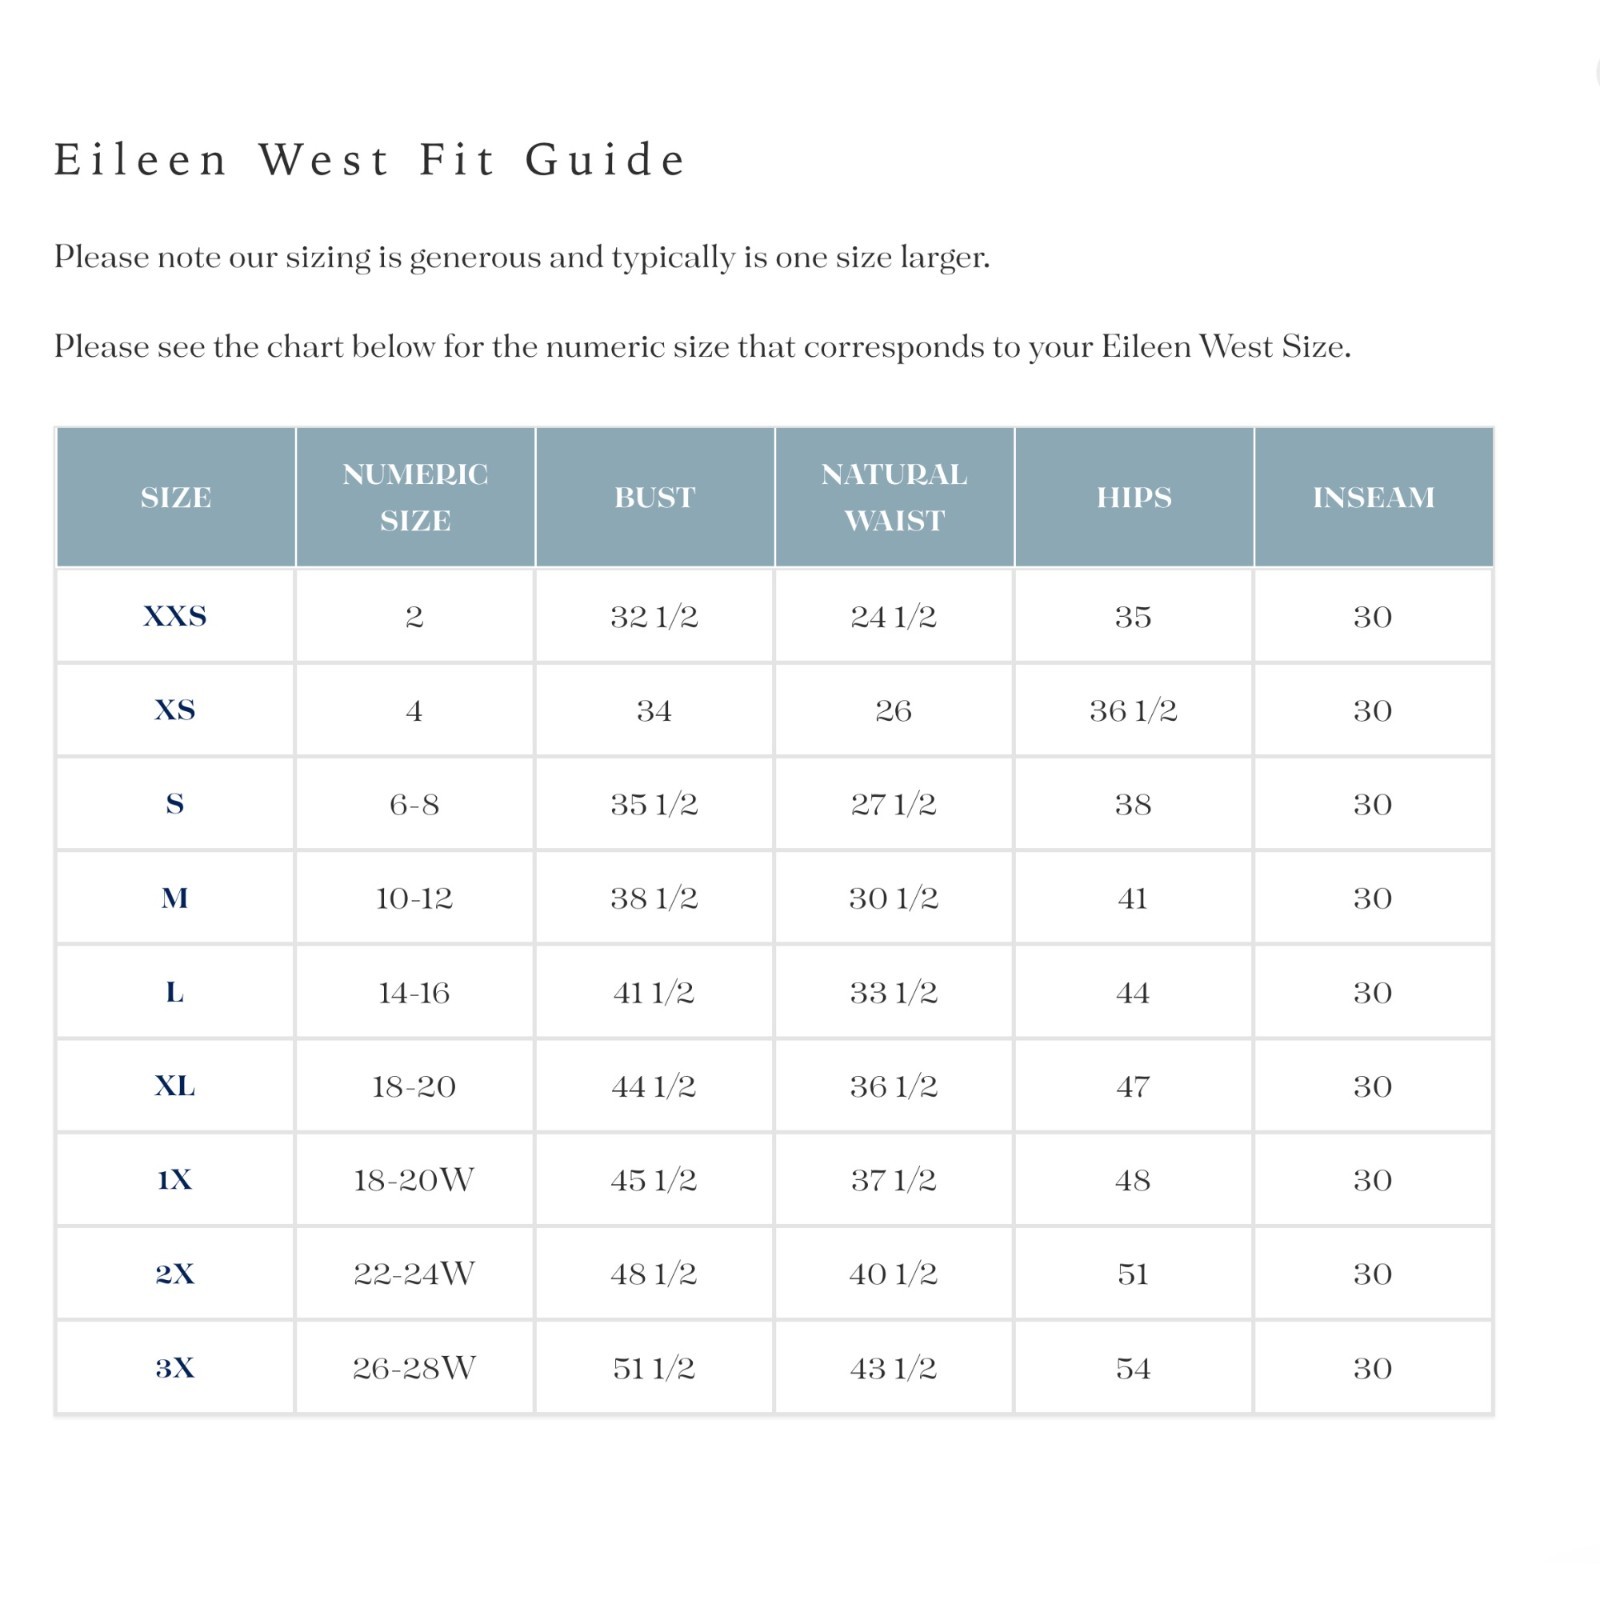The image size is (1600, 1600).
Task: Select the 51 1/2 bust measurement cell
Action: pos(655,1368)
